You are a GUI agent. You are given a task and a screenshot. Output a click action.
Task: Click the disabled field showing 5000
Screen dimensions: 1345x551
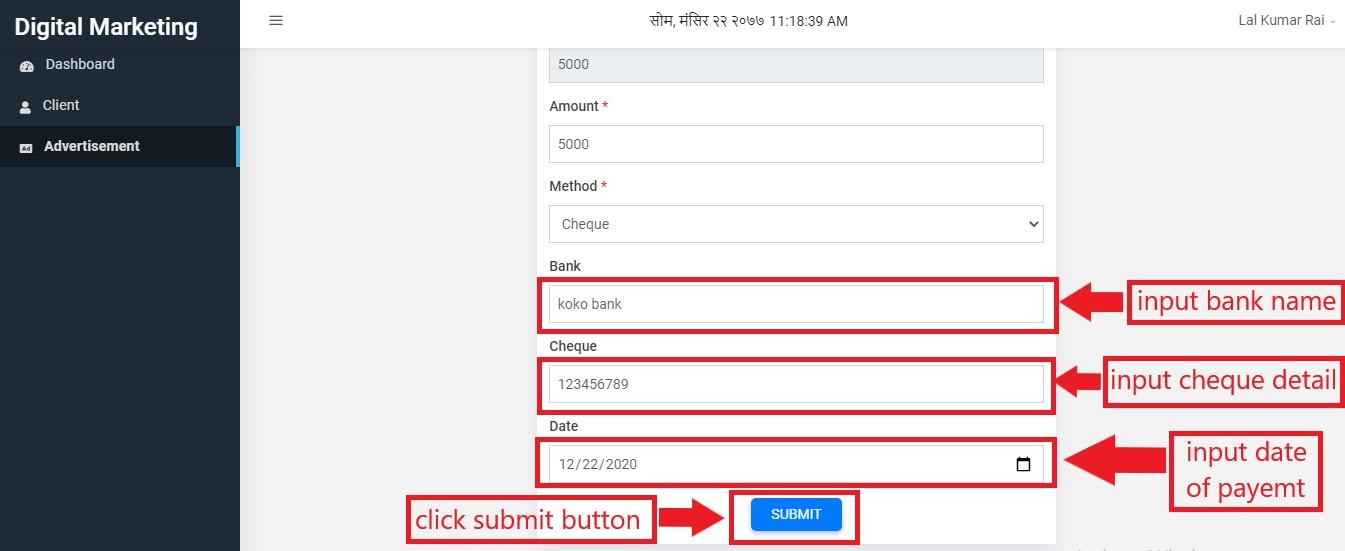796,64
